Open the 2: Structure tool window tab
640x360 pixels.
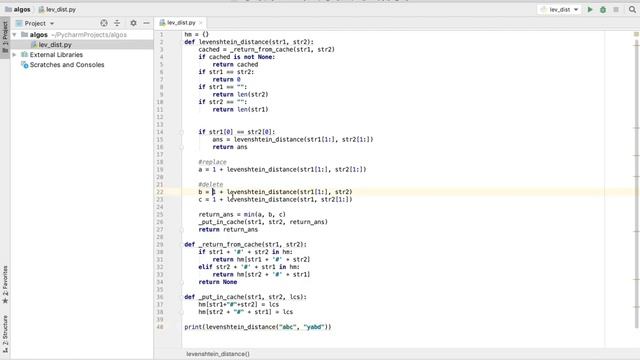[5, 333]
